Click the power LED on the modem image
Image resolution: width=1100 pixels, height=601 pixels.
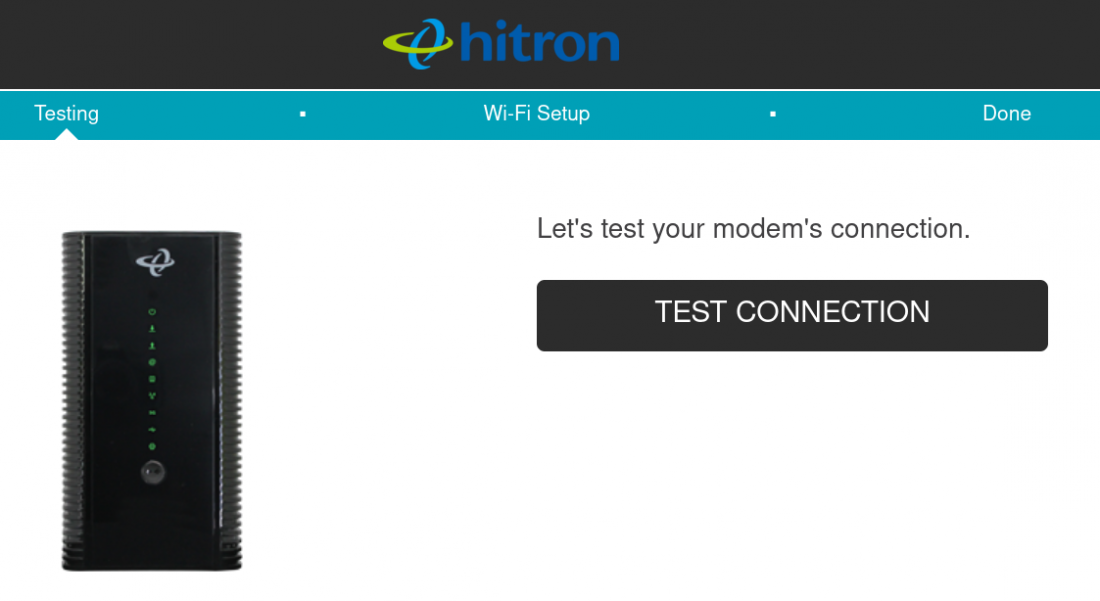(x=152, y=312)
